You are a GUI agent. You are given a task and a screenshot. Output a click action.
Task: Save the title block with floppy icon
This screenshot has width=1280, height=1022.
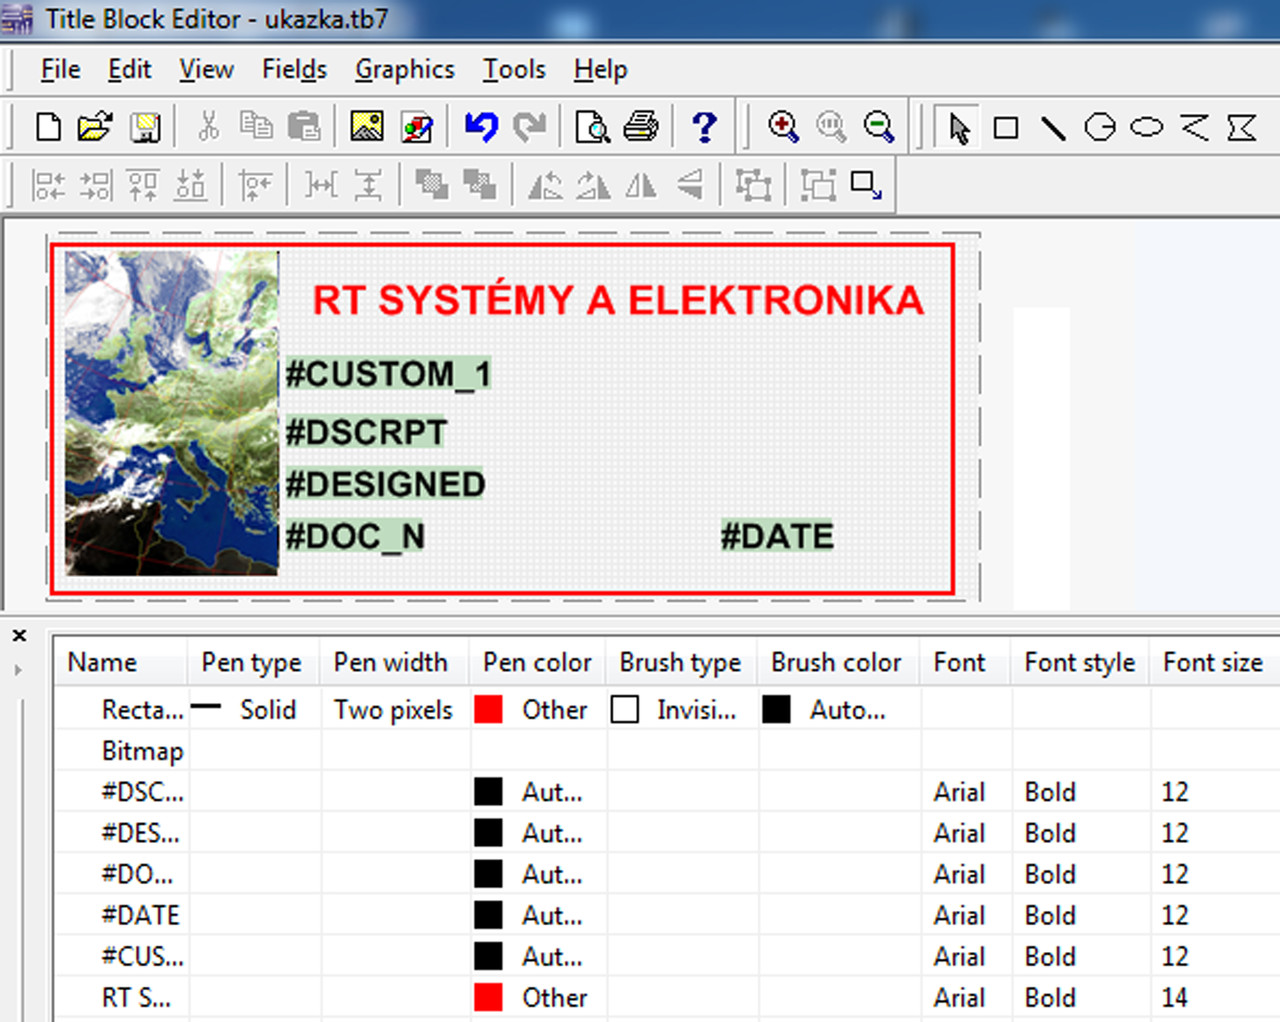coord(146,127)
